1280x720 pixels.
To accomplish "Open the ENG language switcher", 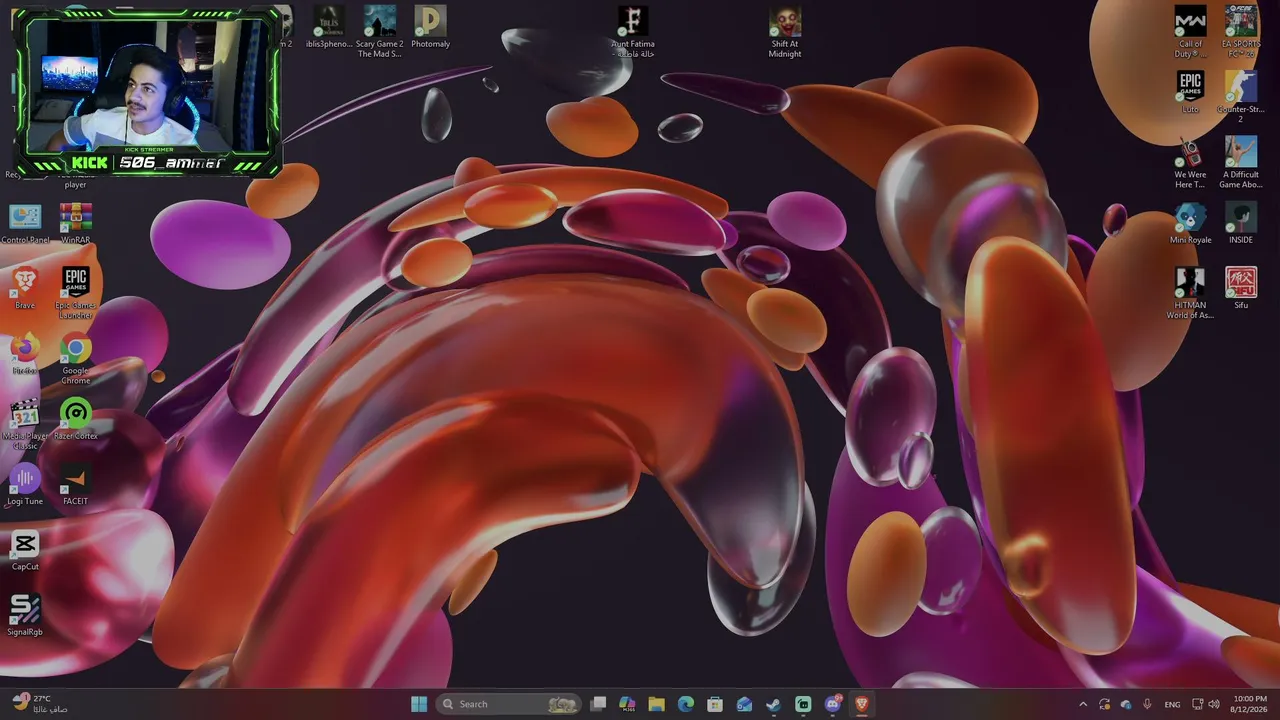I will pyautogui.click(x=1172, y=704).
